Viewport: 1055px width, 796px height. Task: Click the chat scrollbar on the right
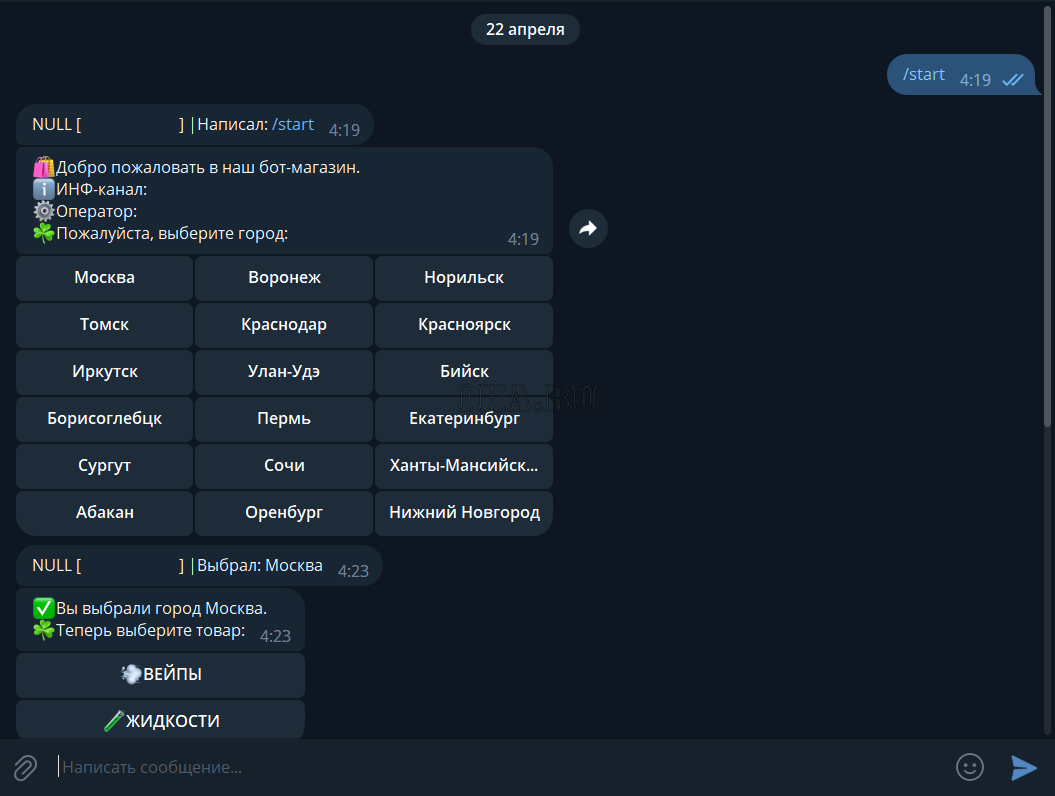(x=1048, y=300)
